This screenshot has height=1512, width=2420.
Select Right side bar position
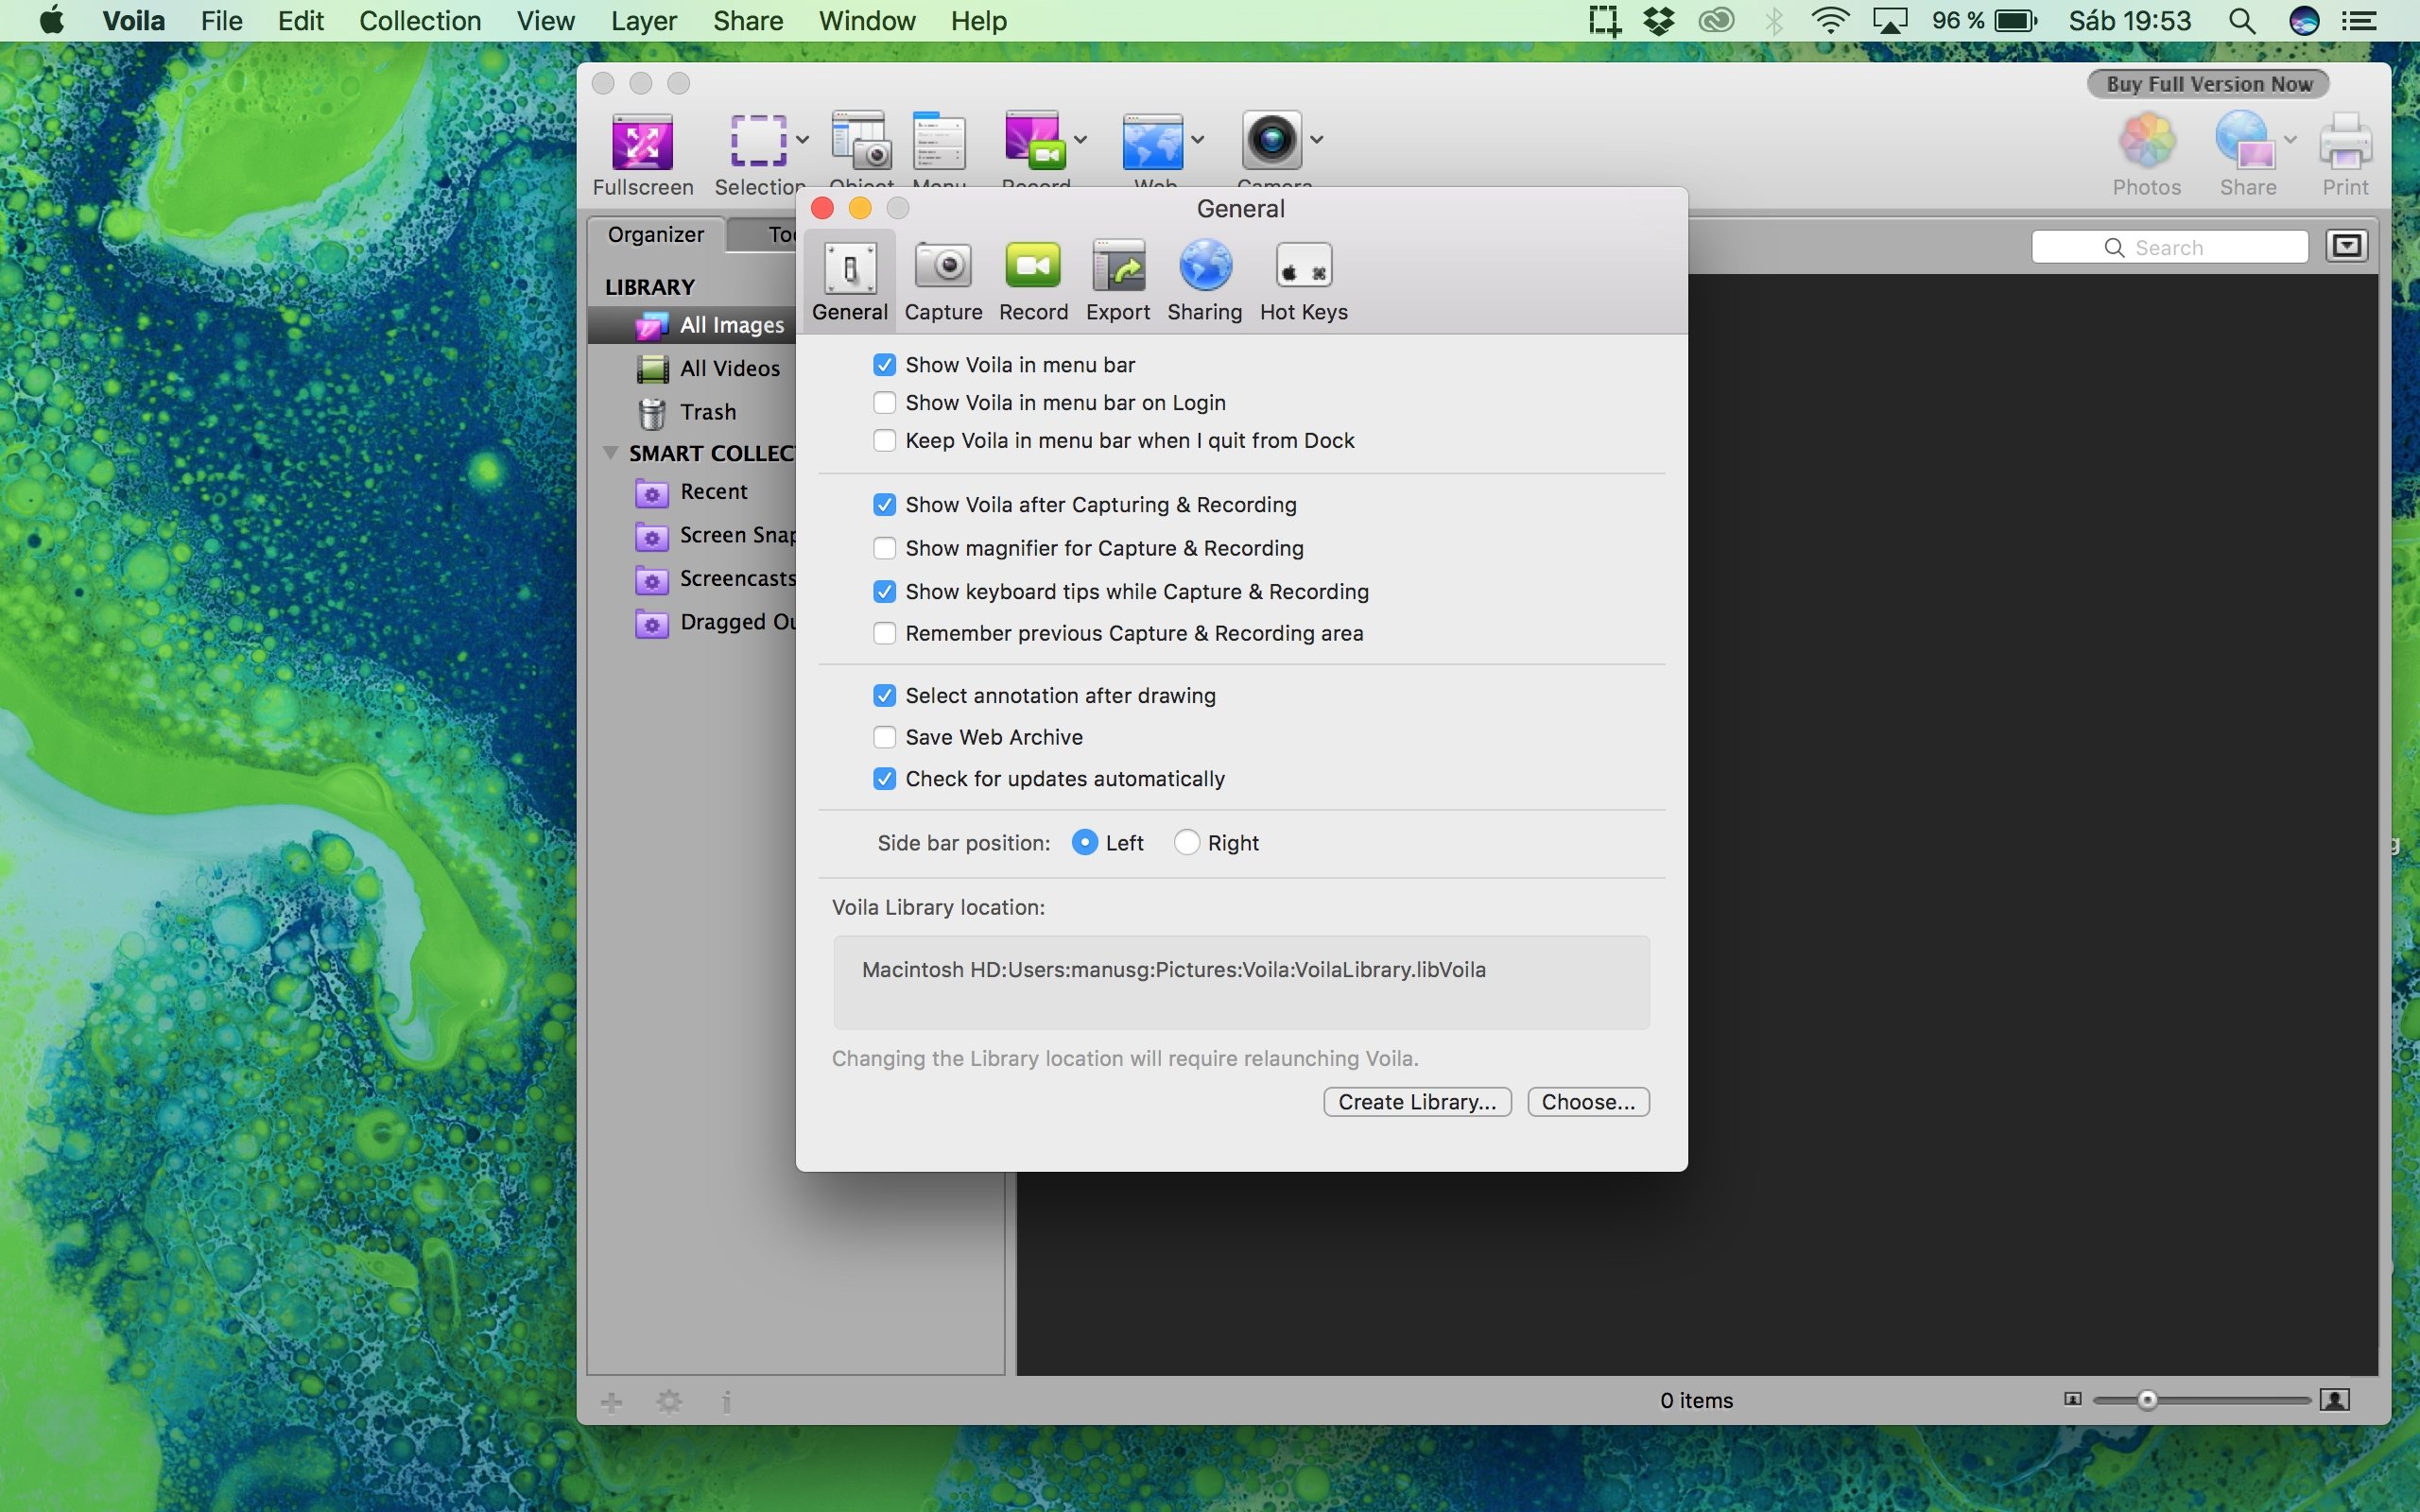point(1186,843)
